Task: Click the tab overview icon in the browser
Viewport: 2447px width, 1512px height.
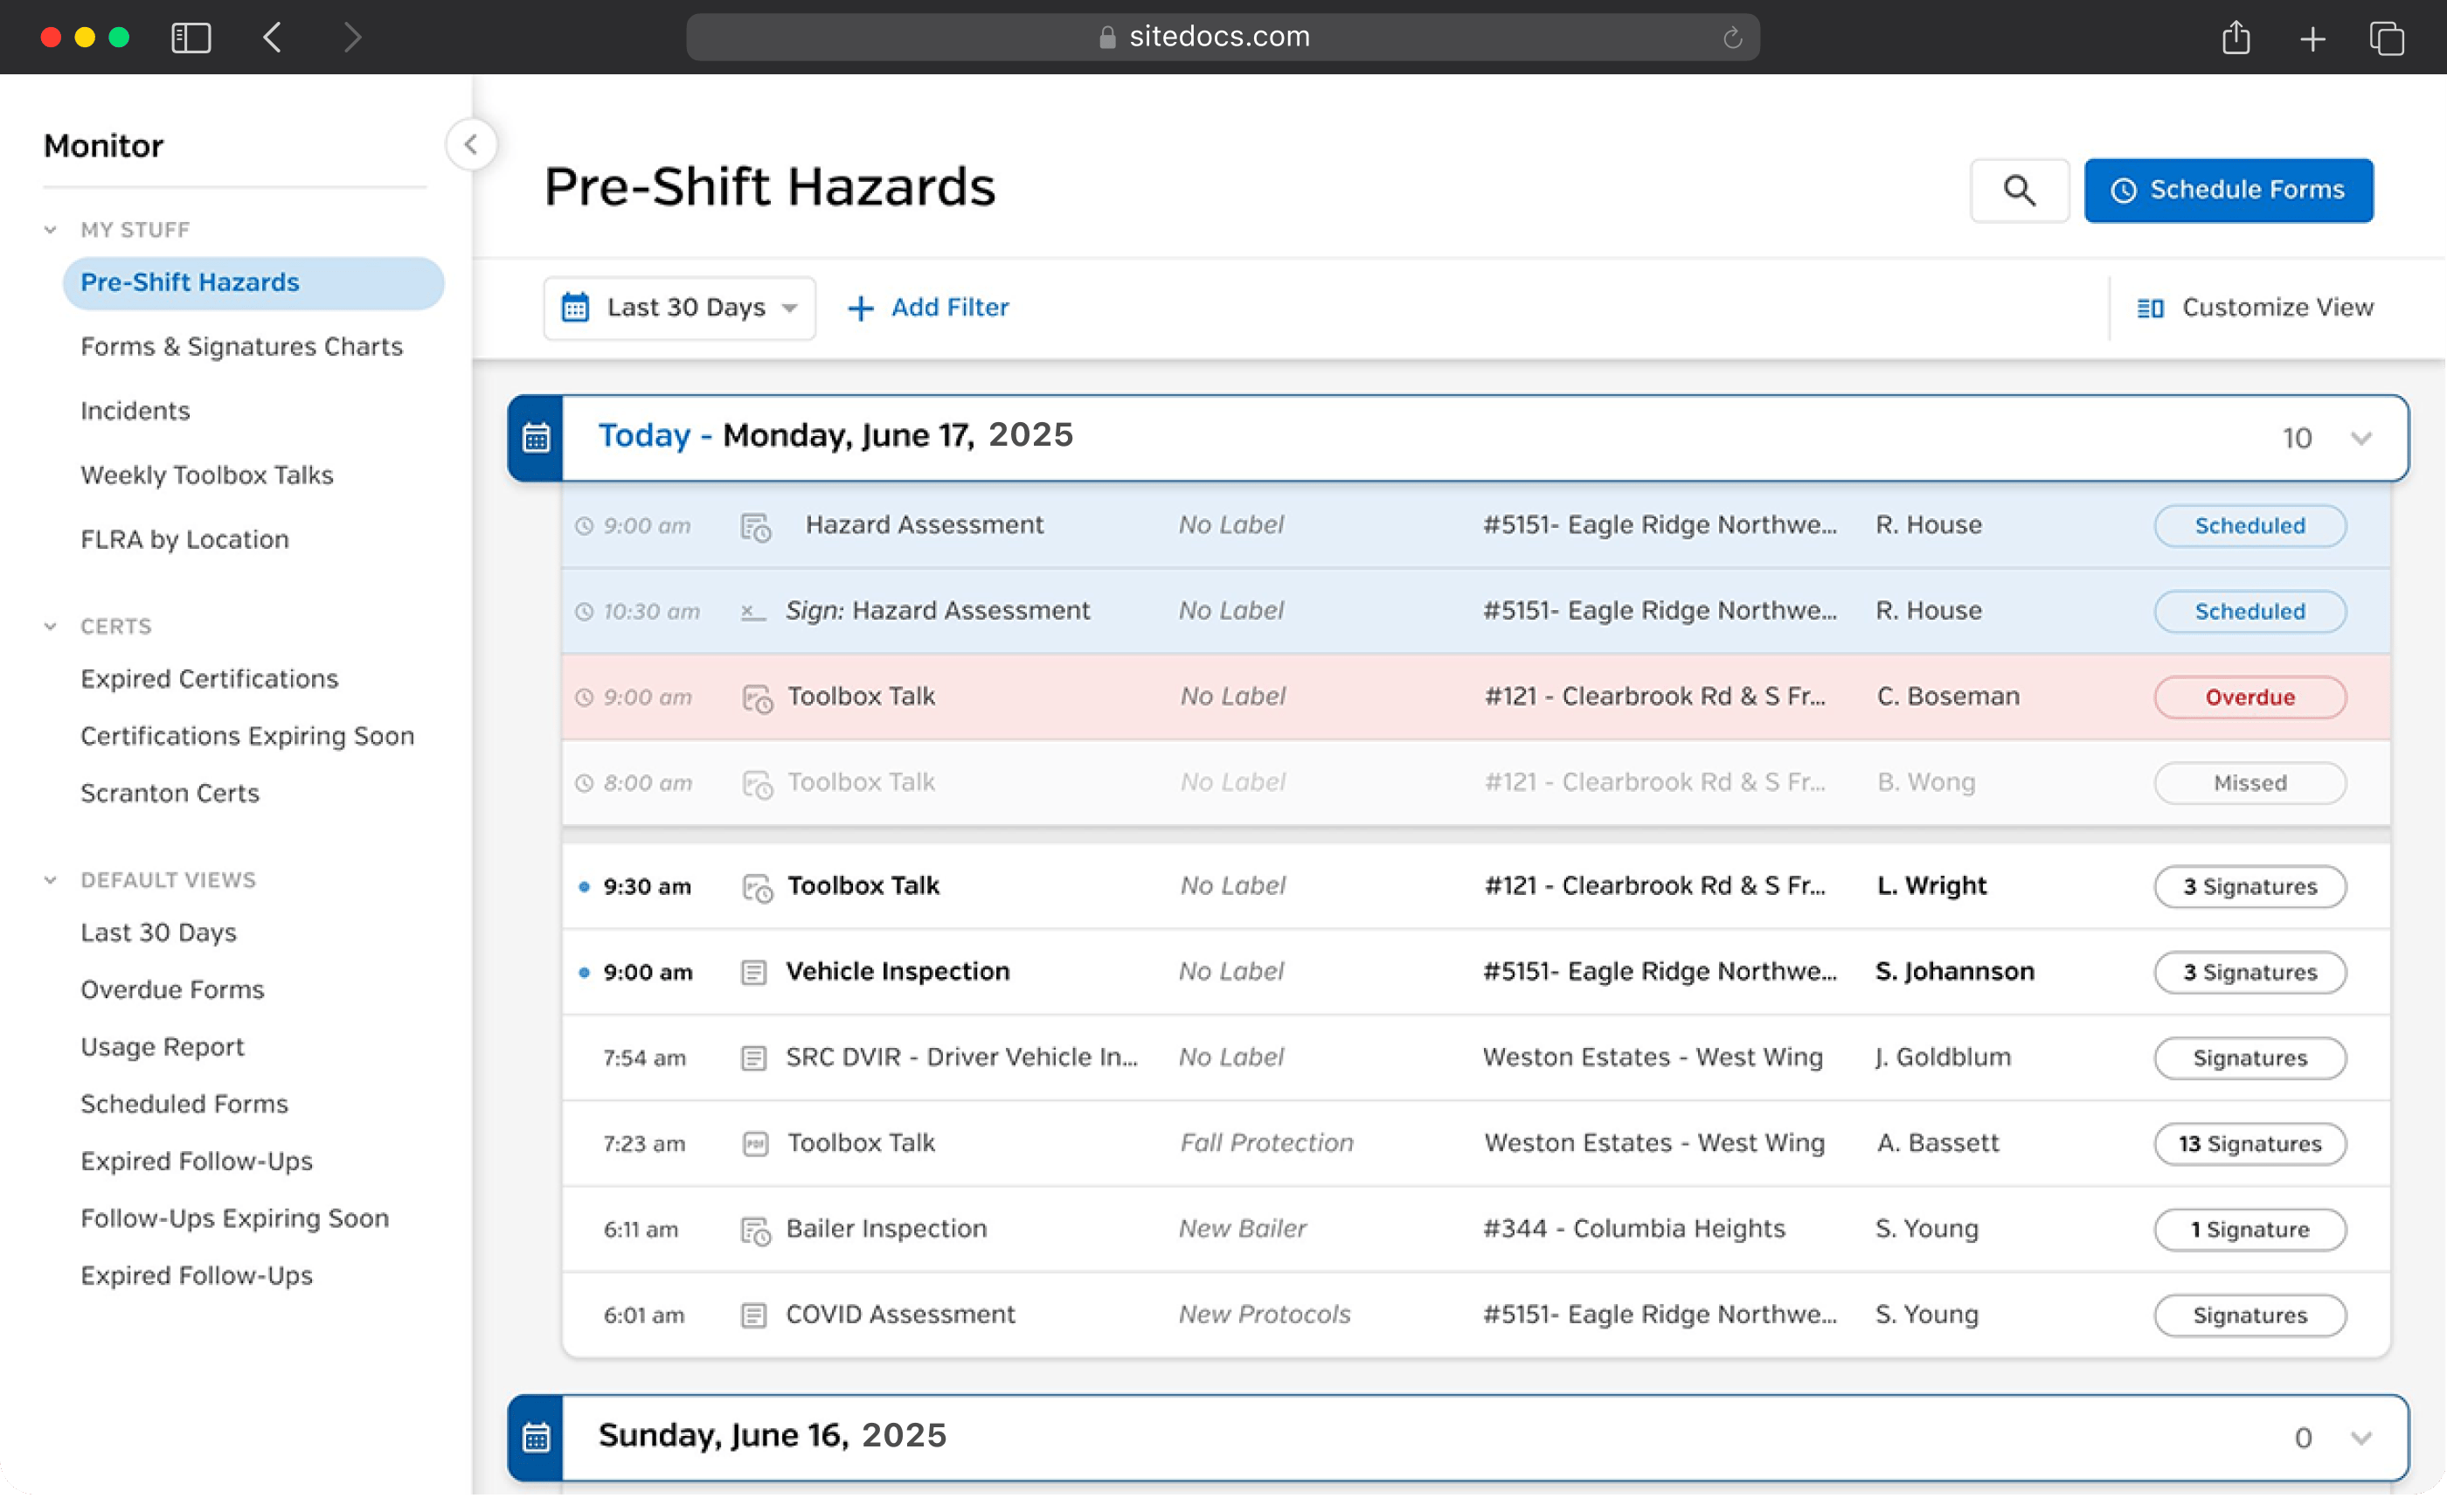Action: (x=2386, y=38)
